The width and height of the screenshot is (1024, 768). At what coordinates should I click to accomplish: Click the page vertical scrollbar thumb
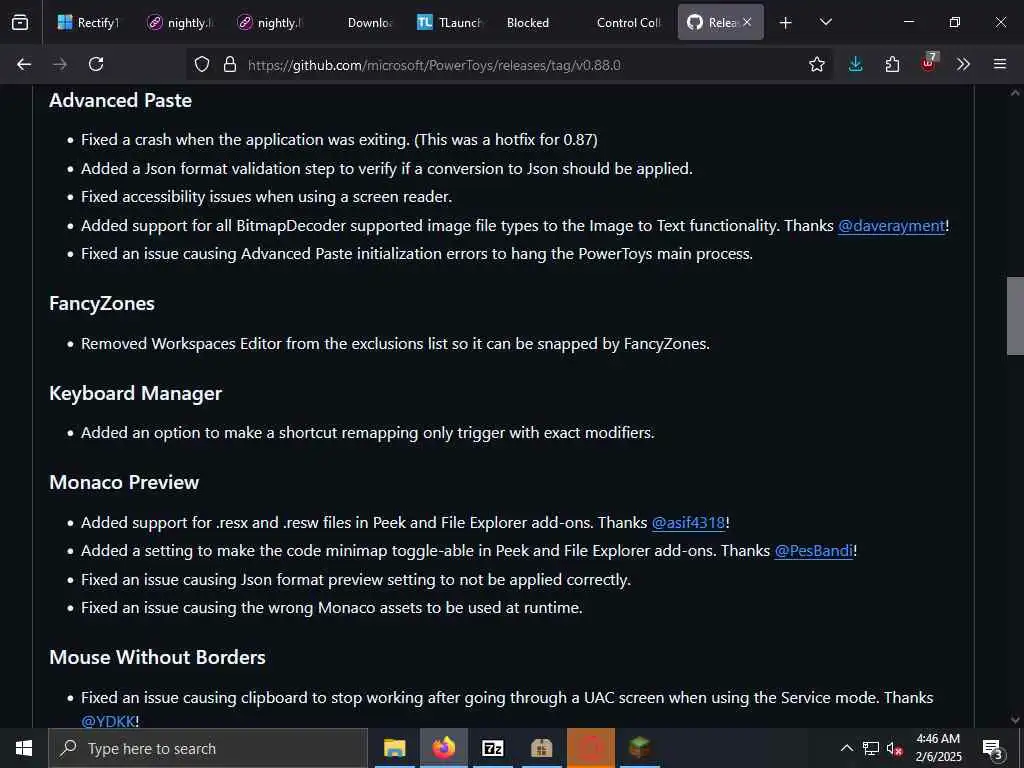[x=1015, y=315]
